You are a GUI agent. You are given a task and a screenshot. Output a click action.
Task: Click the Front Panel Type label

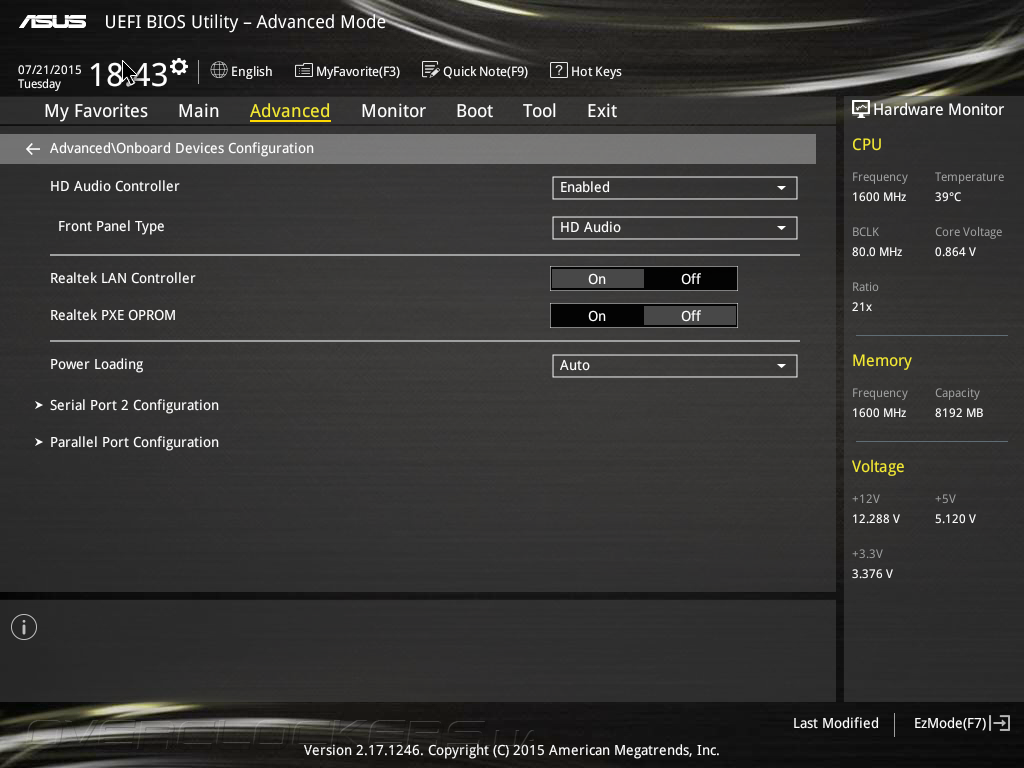[x=111, y=227]
